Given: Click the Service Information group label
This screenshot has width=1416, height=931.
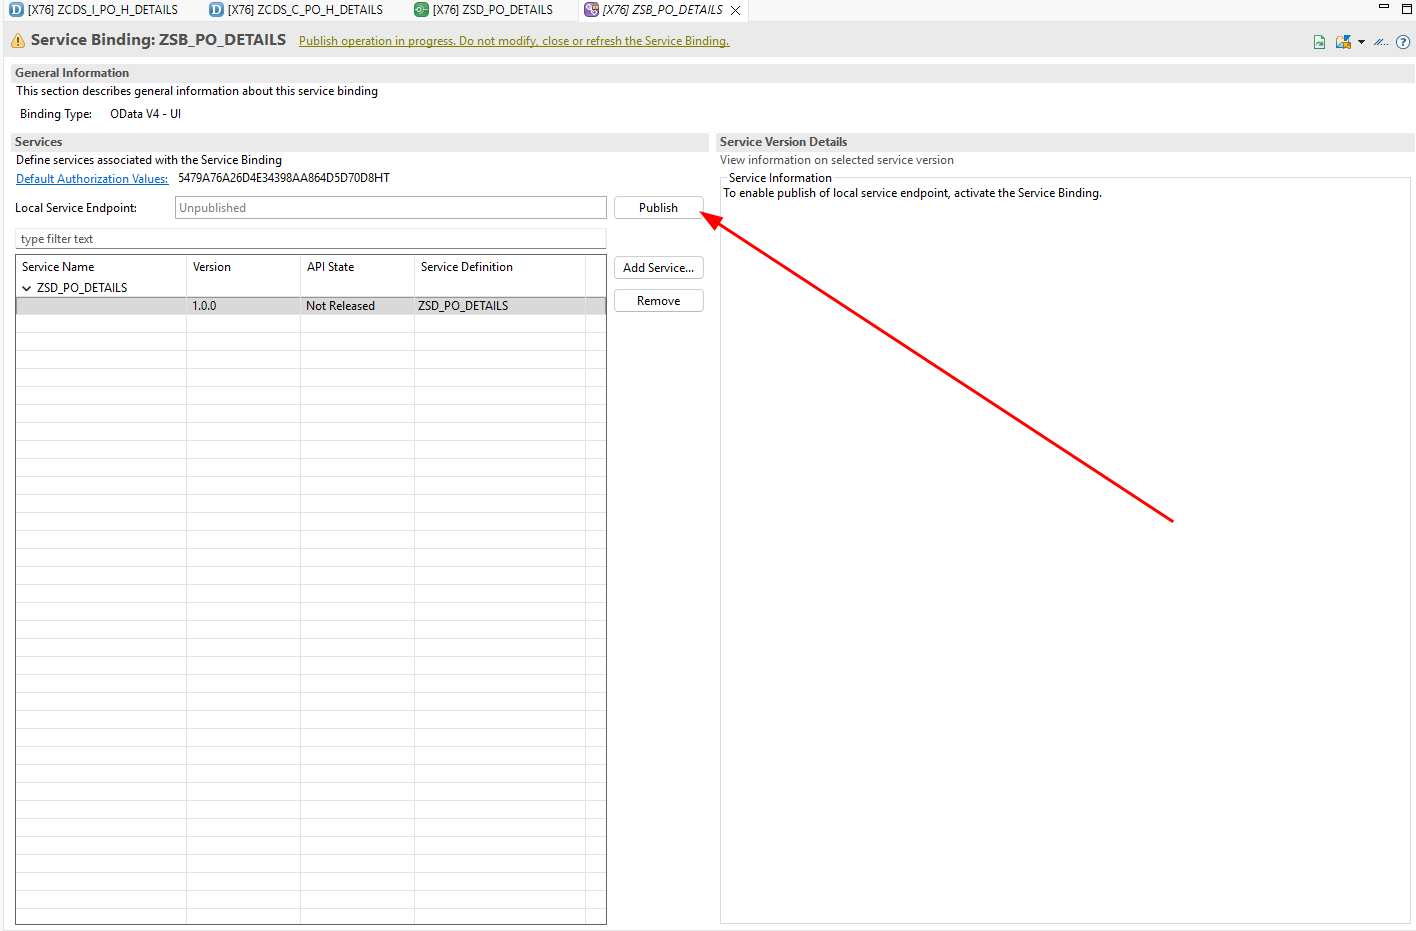Looking at the screenshot, I should click(x=780, y=178).
